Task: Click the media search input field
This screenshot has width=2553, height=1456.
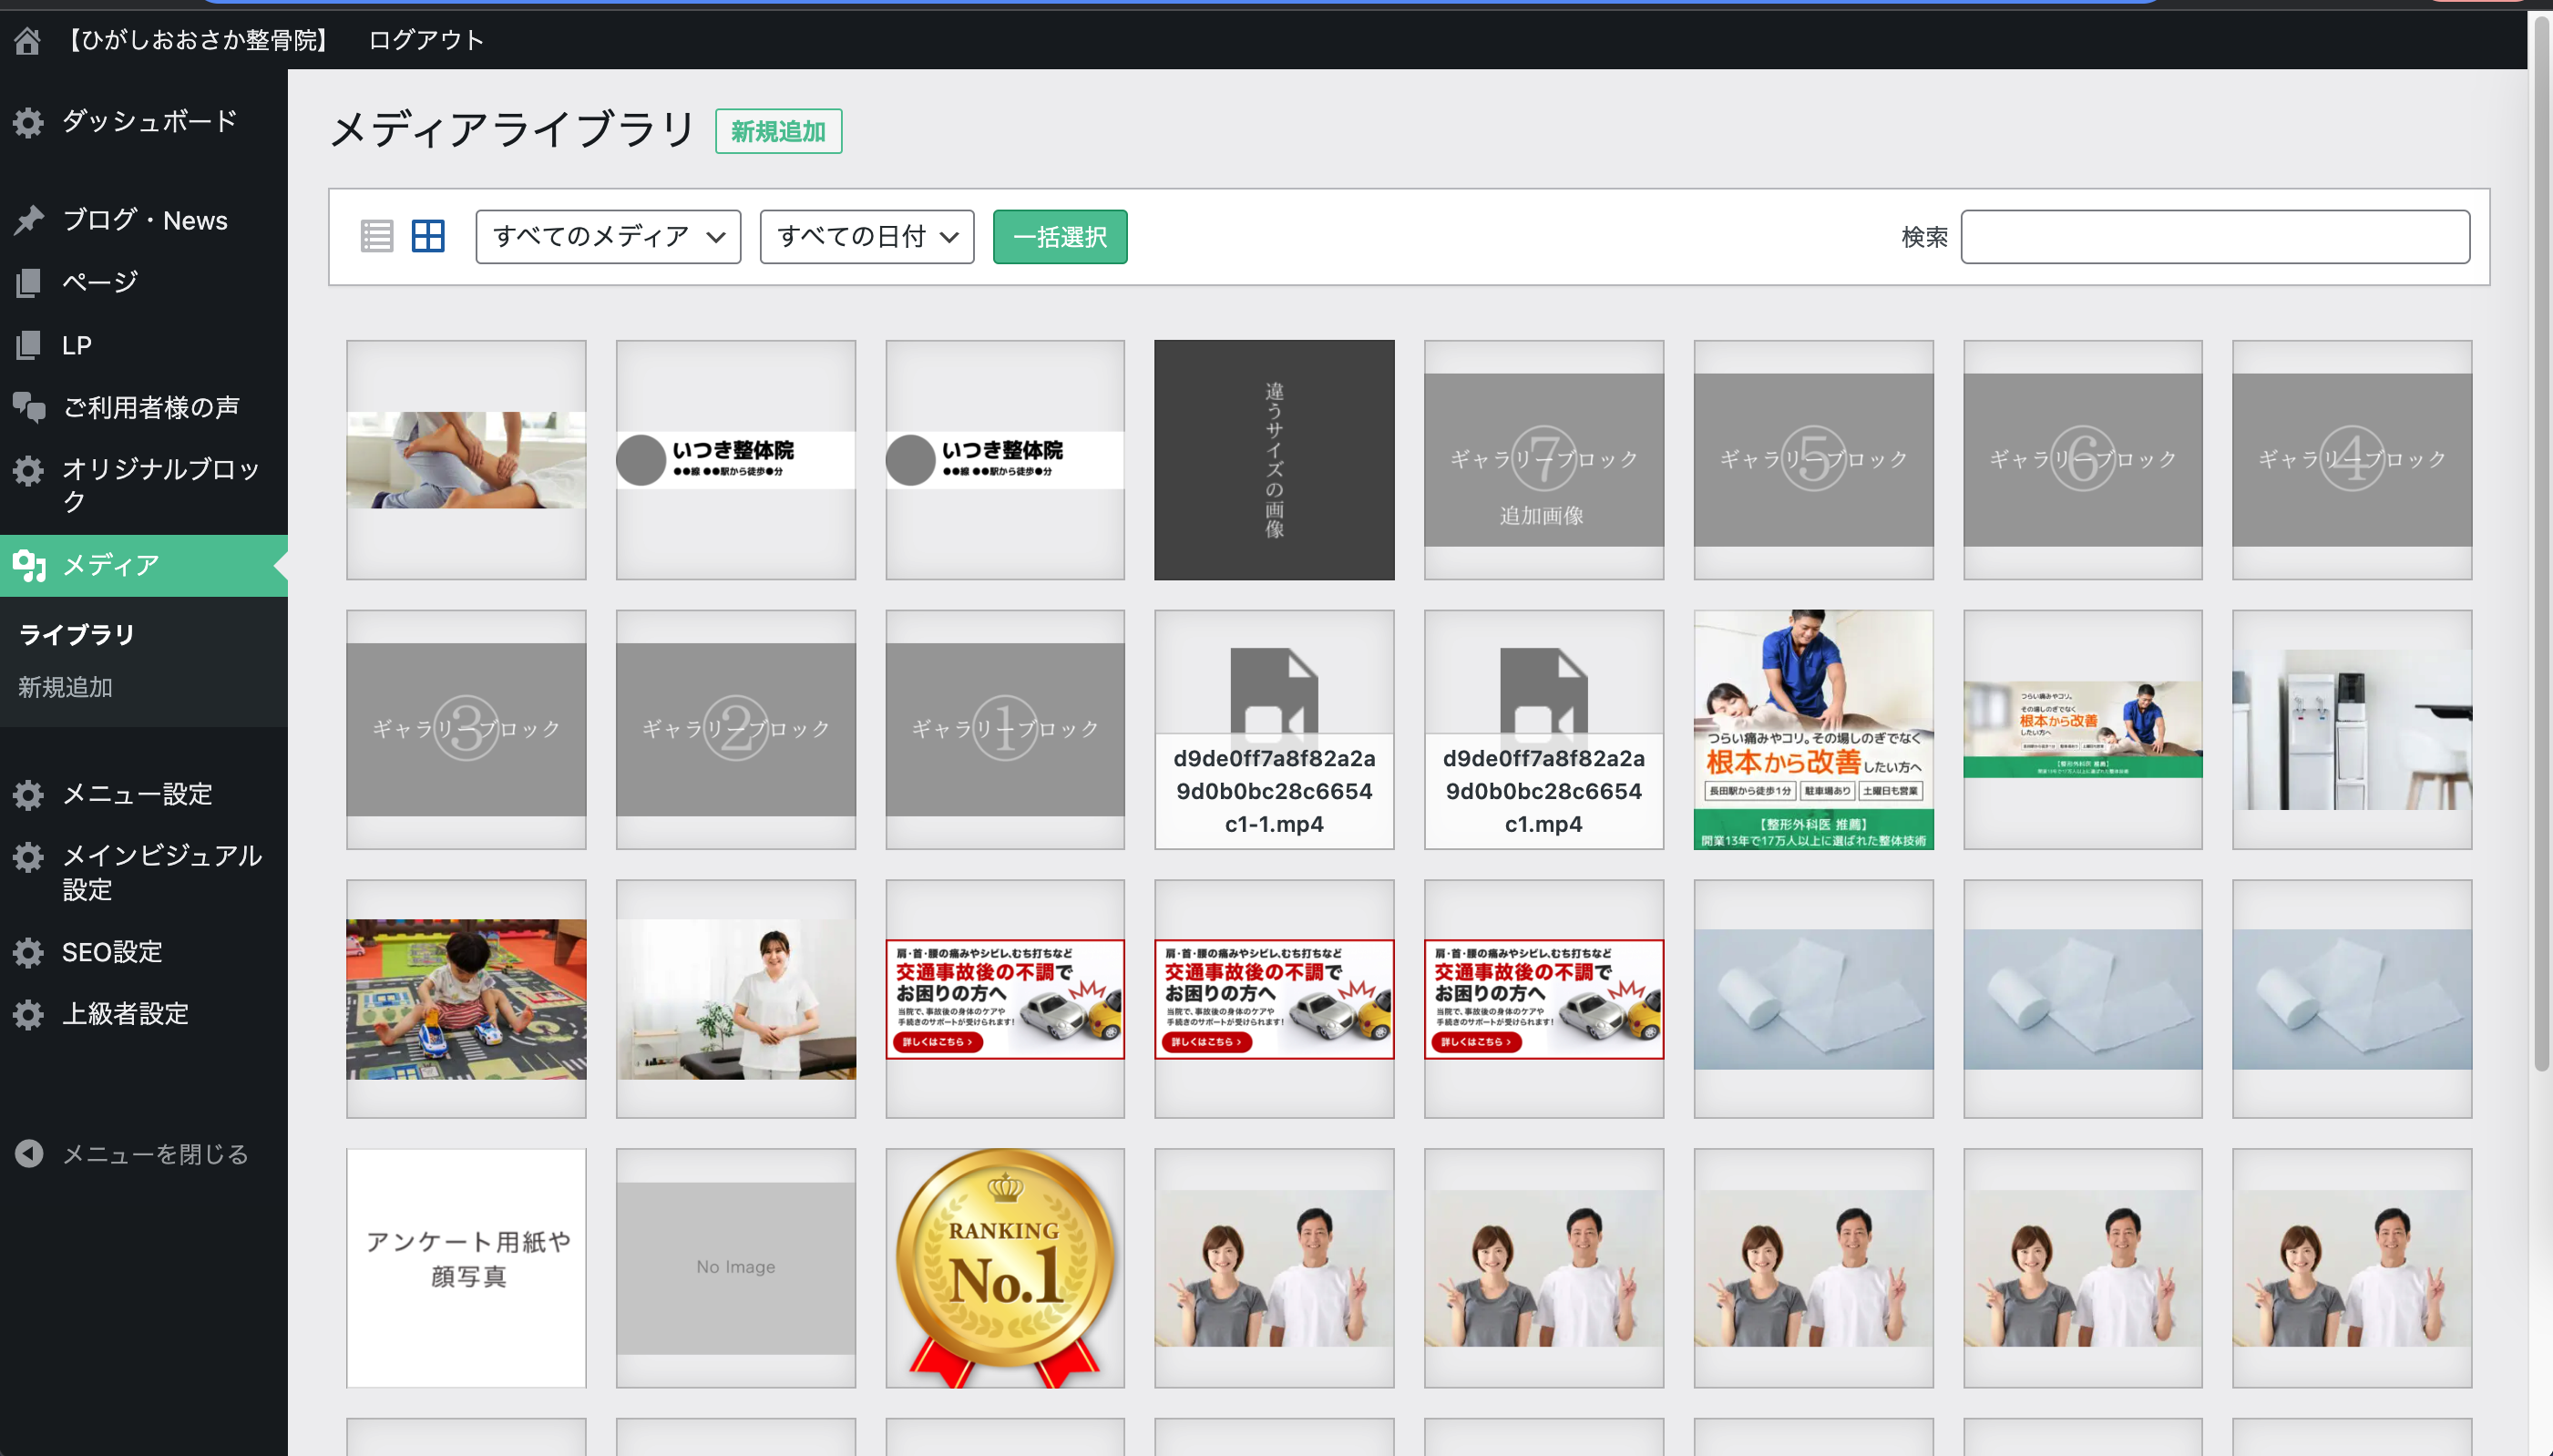Action: 2214,237
